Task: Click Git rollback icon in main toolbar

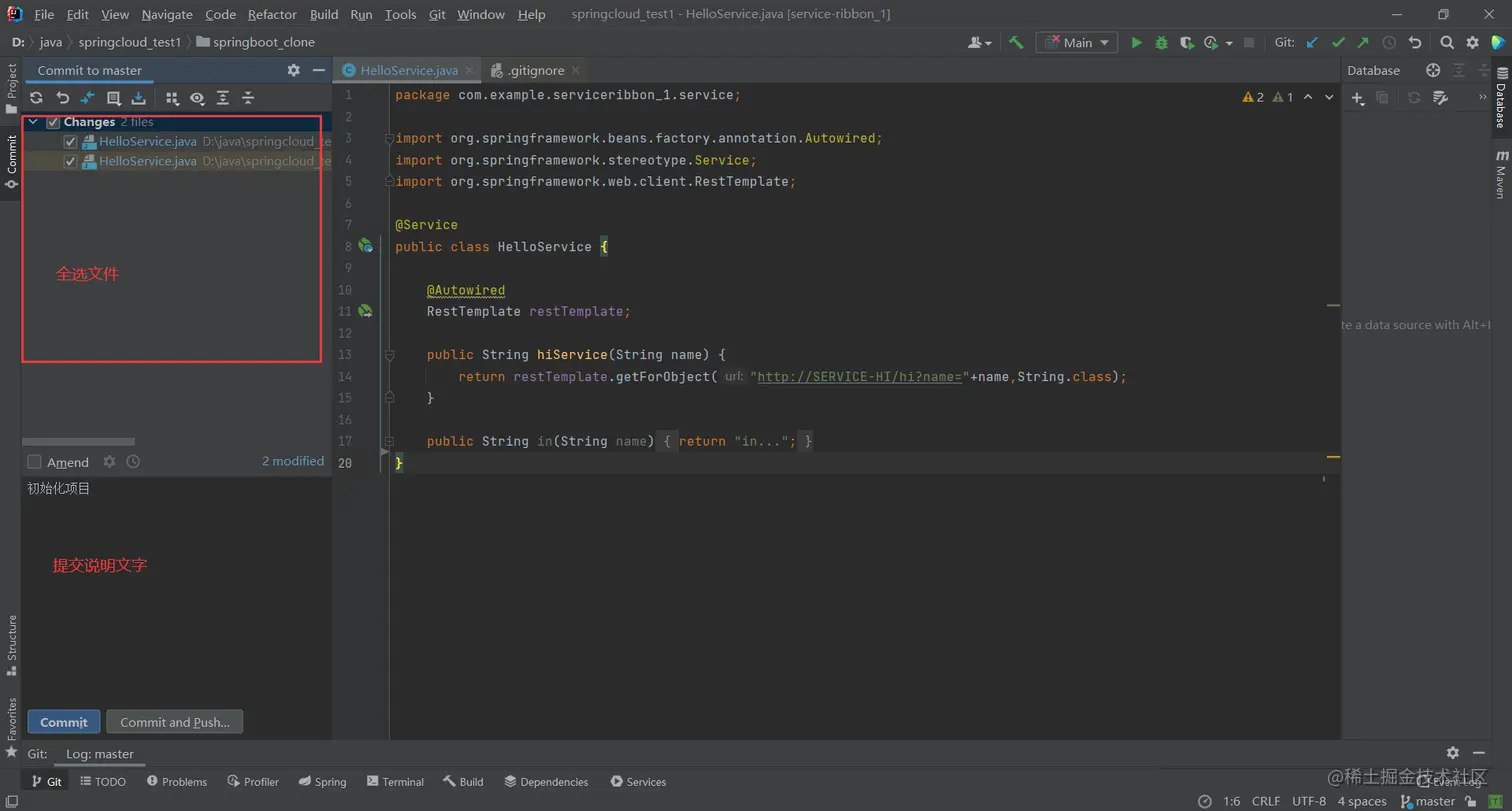Action: pyautogui.click(x=1414, y=42)
